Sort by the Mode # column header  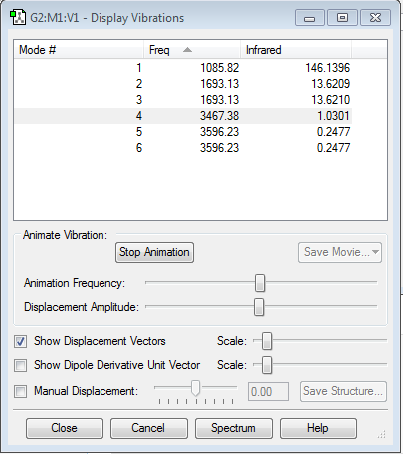point(79,50)
